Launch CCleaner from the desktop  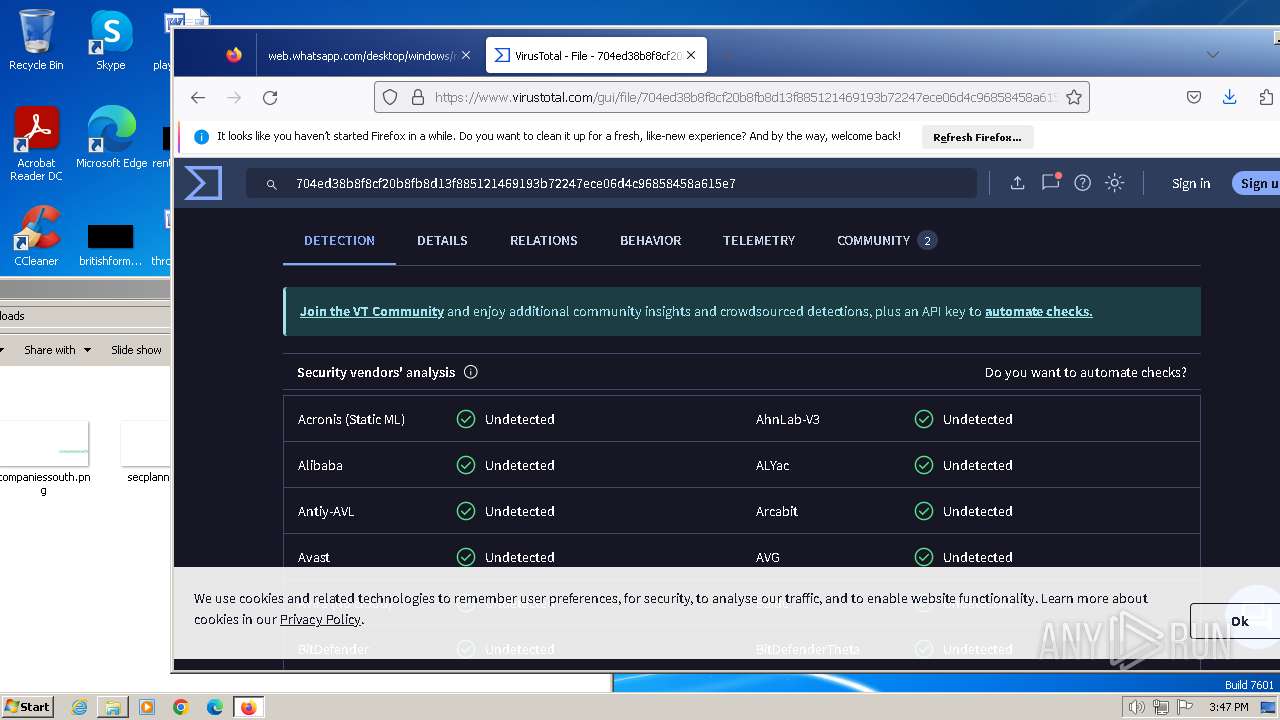tap(36, 237)
